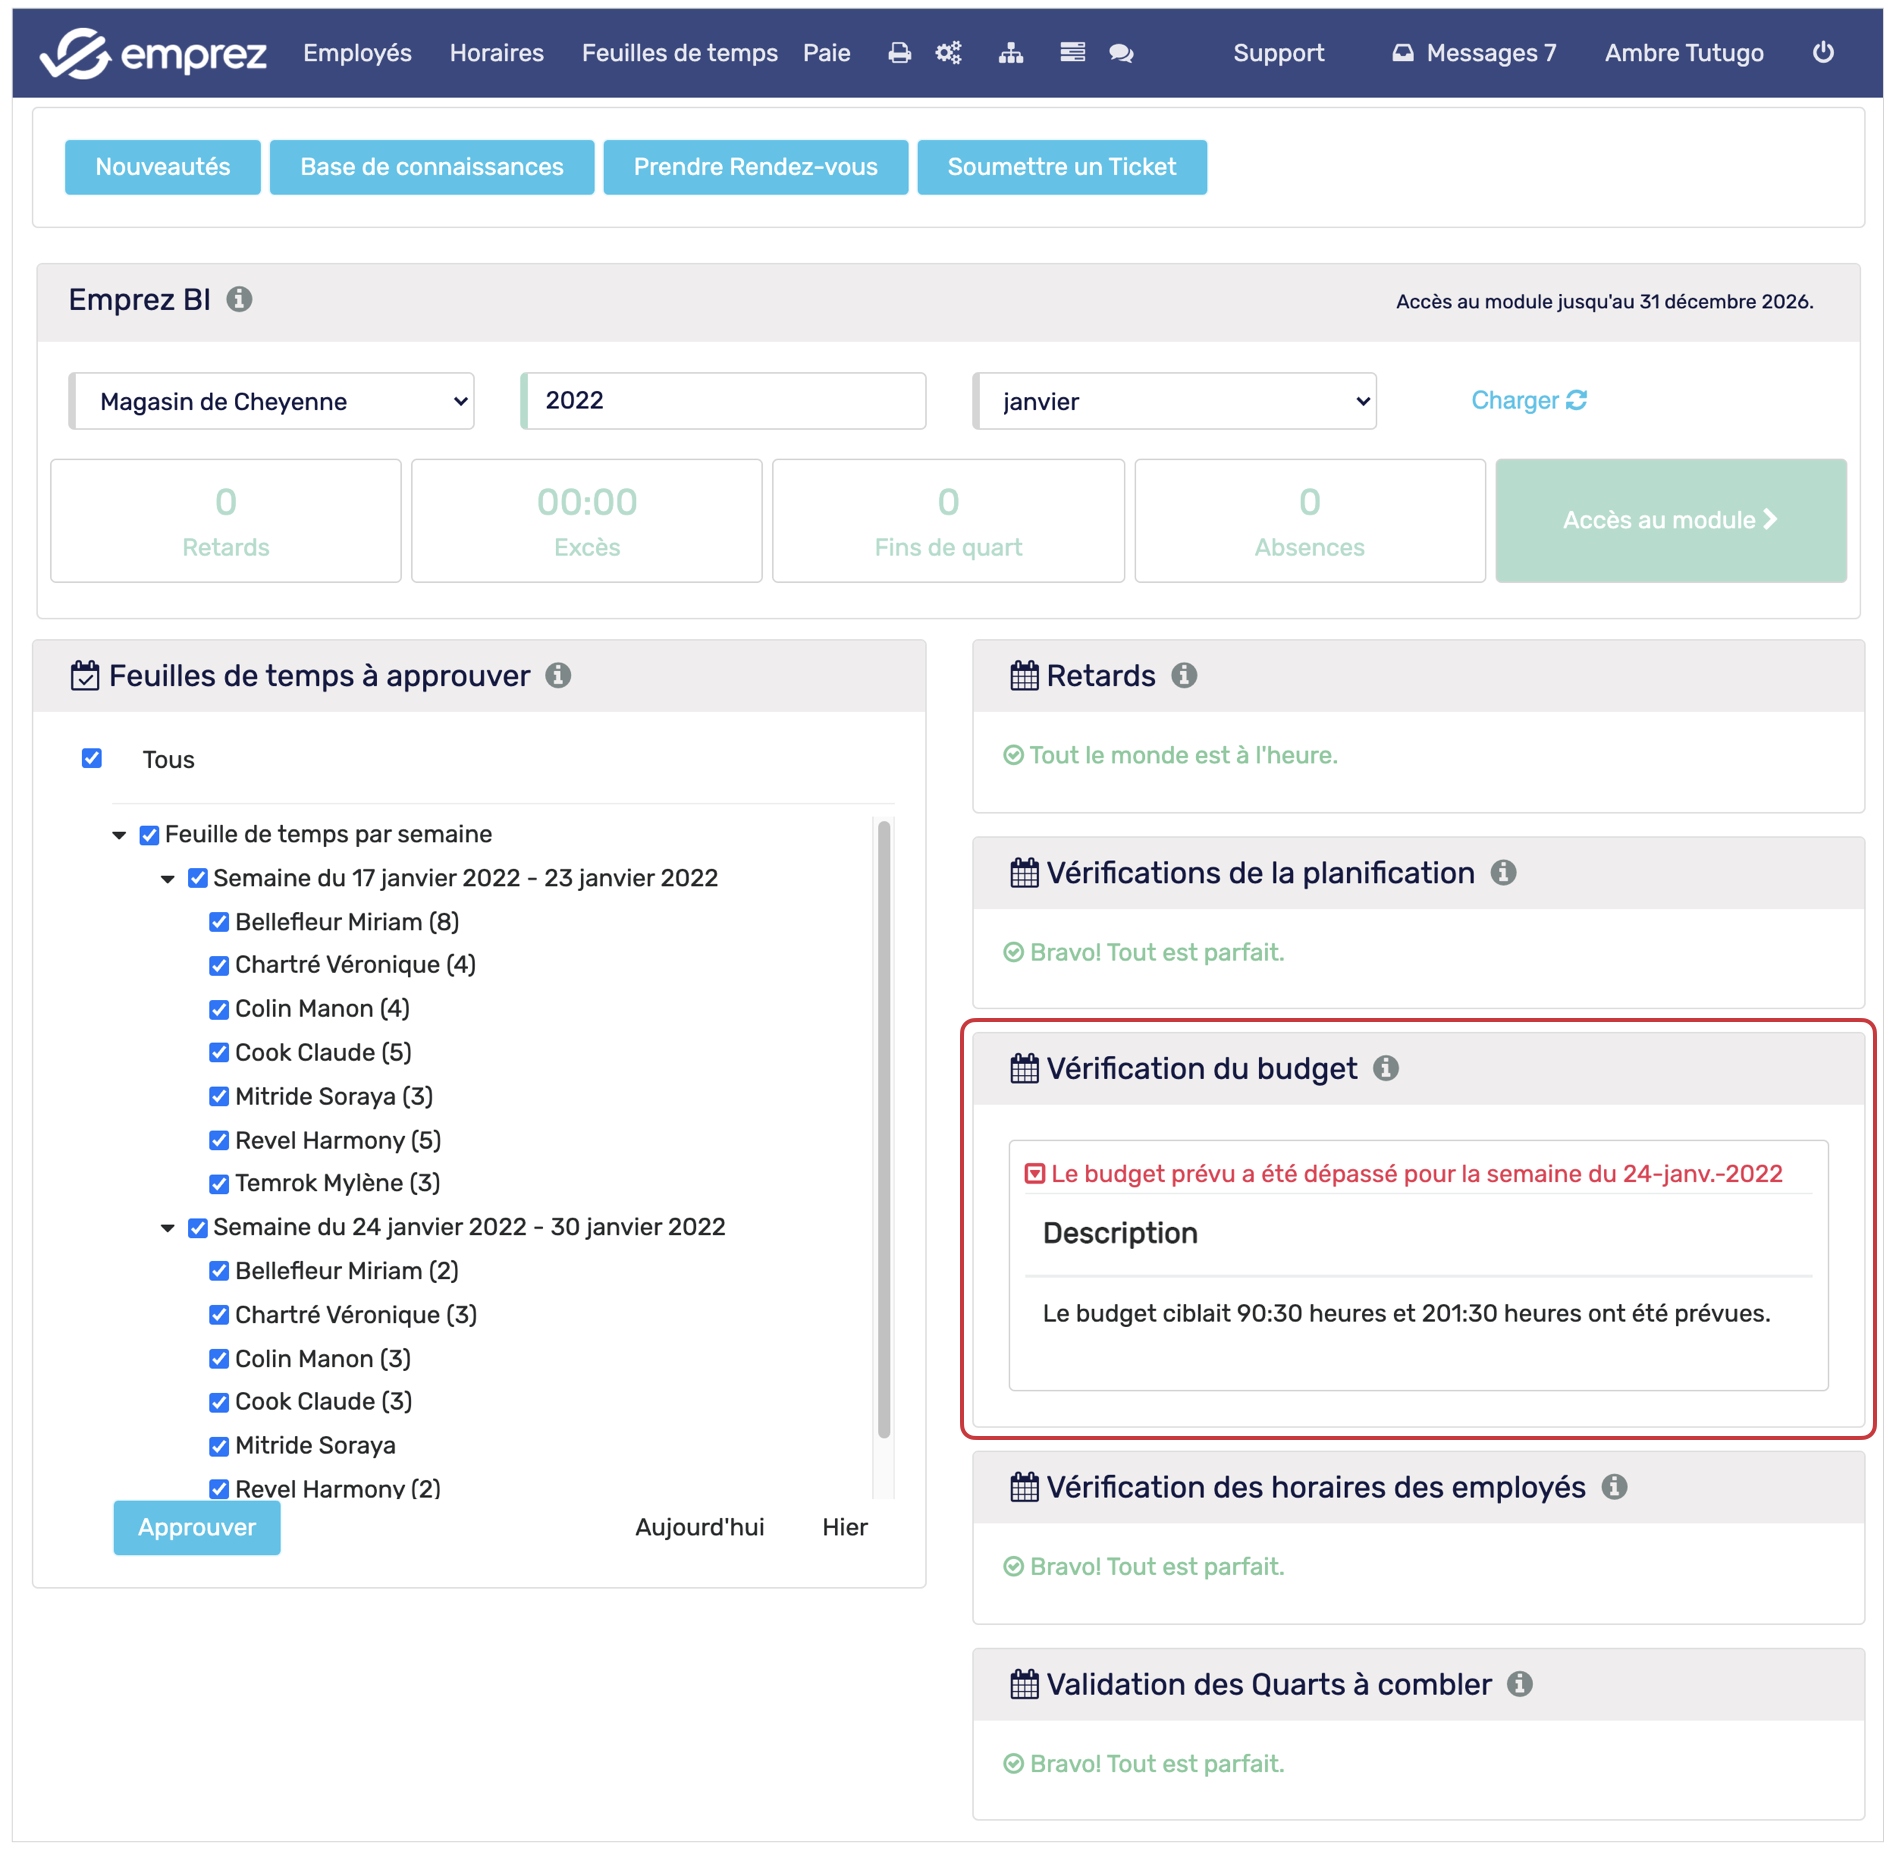1898x1854 pixels.
Task: Show info for Emprez BI
Action: point(239,299)
